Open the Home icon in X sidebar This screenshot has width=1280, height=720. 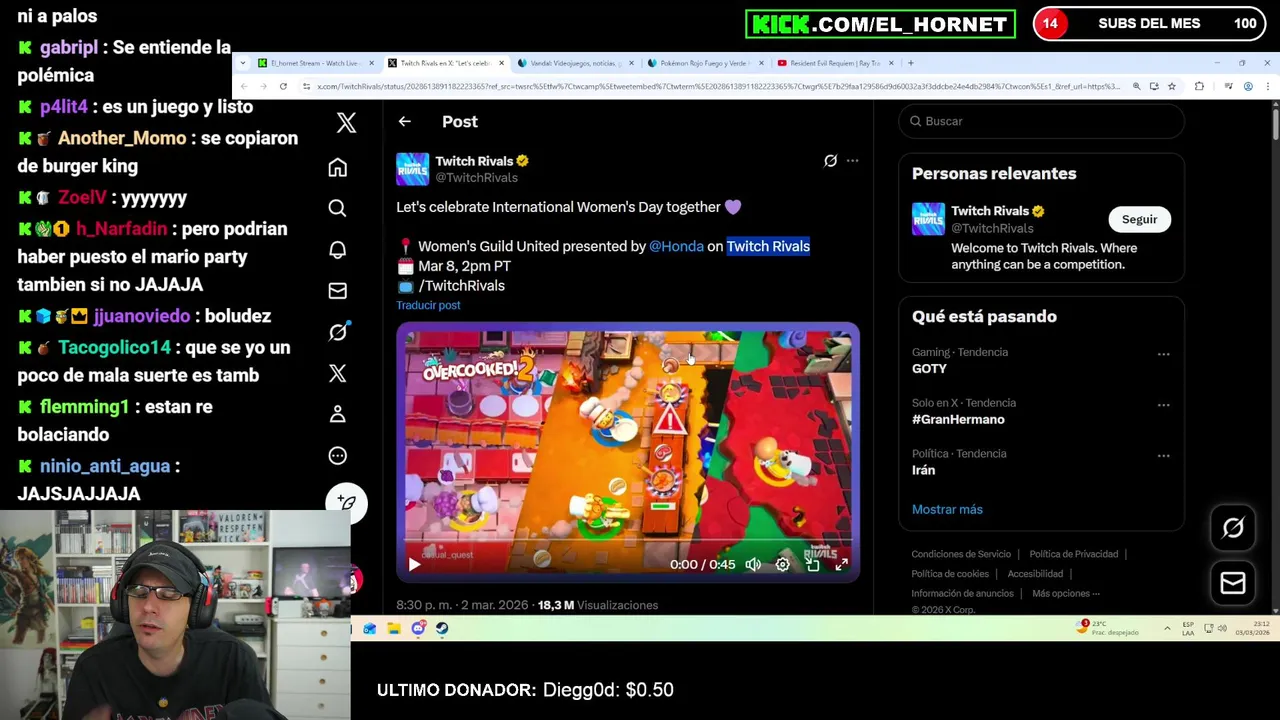coord(337,167)
